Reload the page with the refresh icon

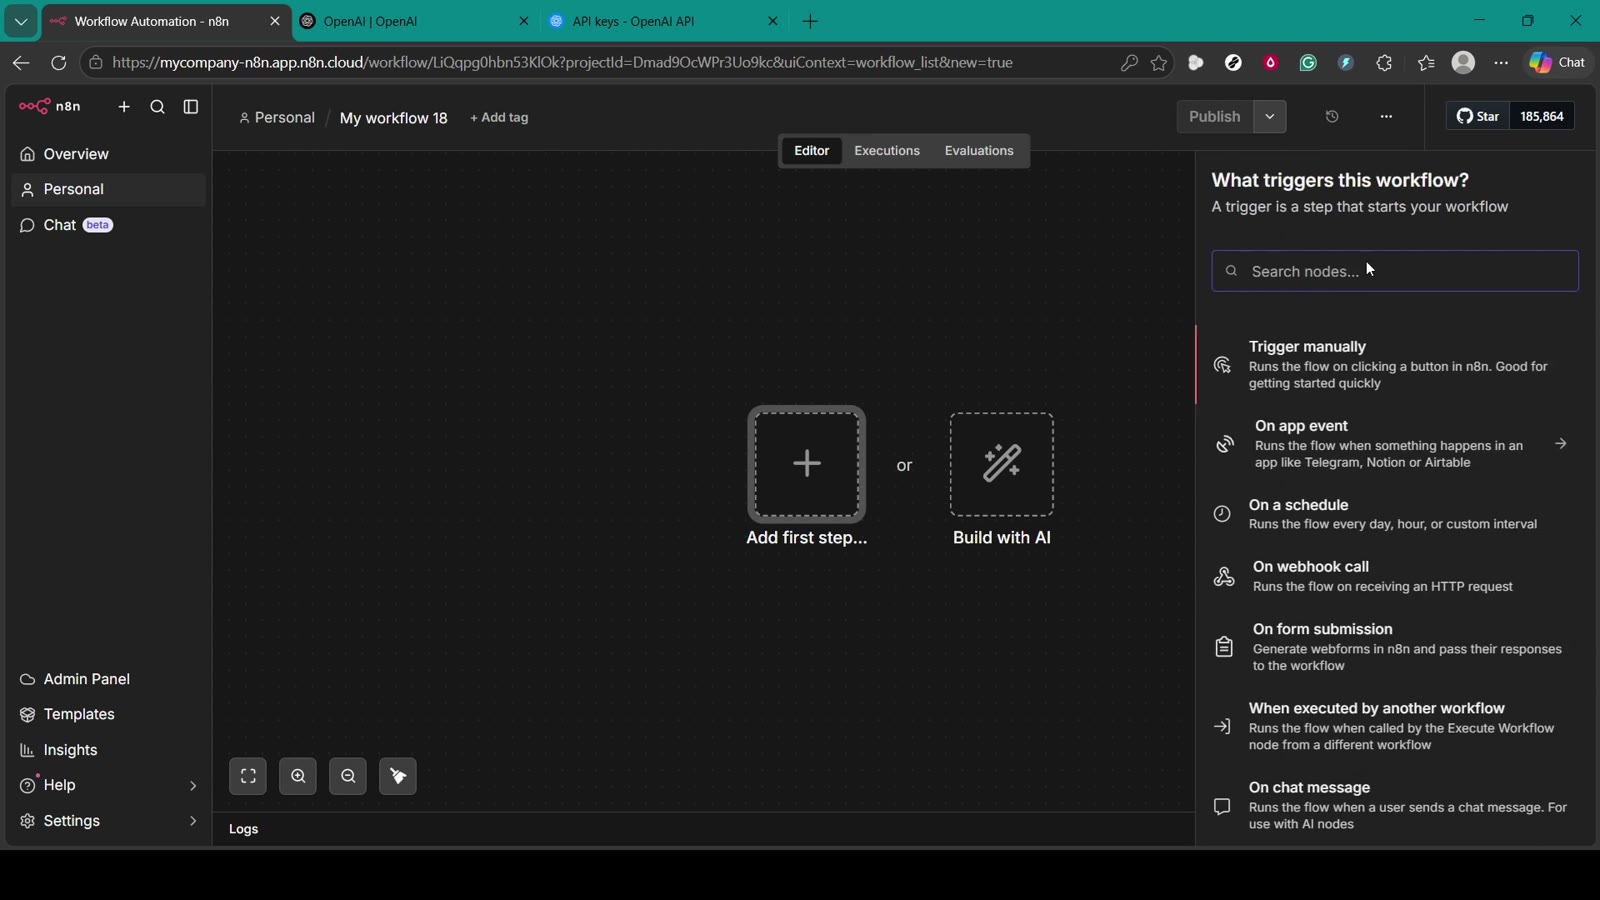click(59, 63)
